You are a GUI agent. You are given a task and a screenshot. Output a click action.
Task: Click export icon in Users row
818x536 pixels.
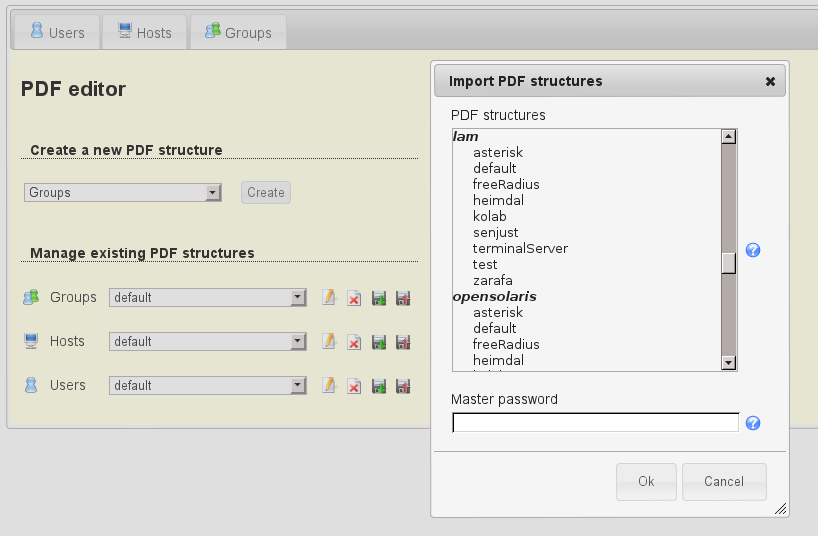pyautogui.click(x=403, y=386)
